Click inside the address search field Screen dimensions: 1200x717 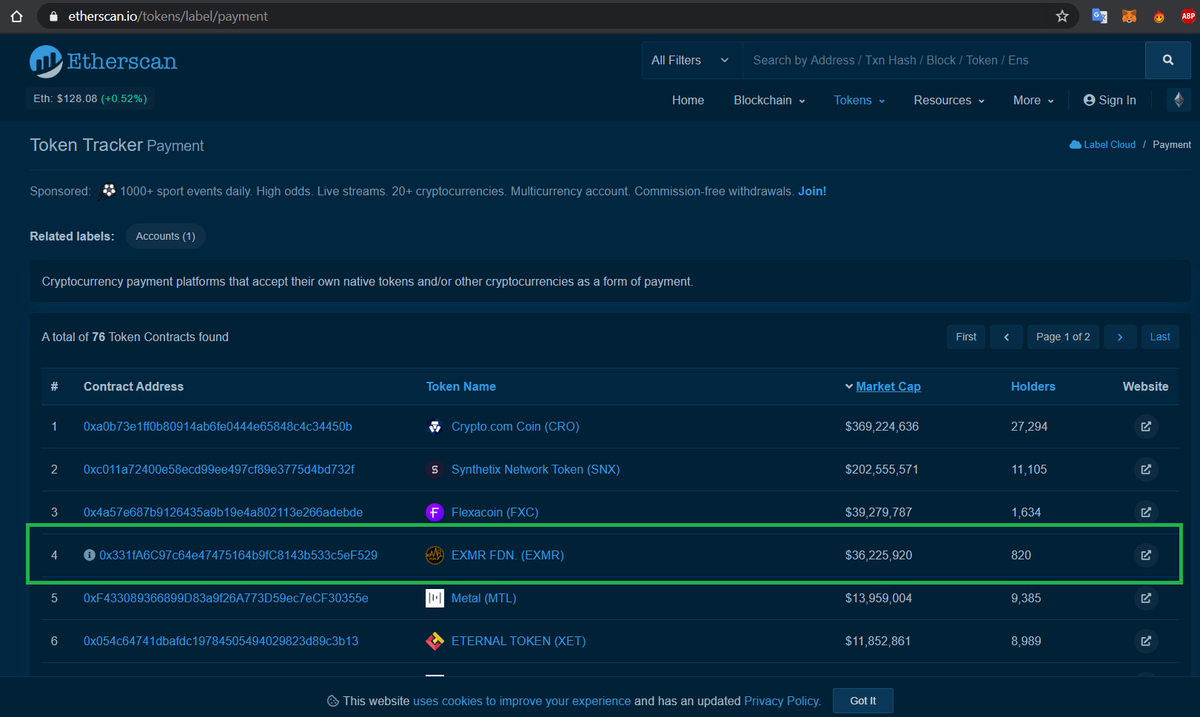click(x=944, y=60)
